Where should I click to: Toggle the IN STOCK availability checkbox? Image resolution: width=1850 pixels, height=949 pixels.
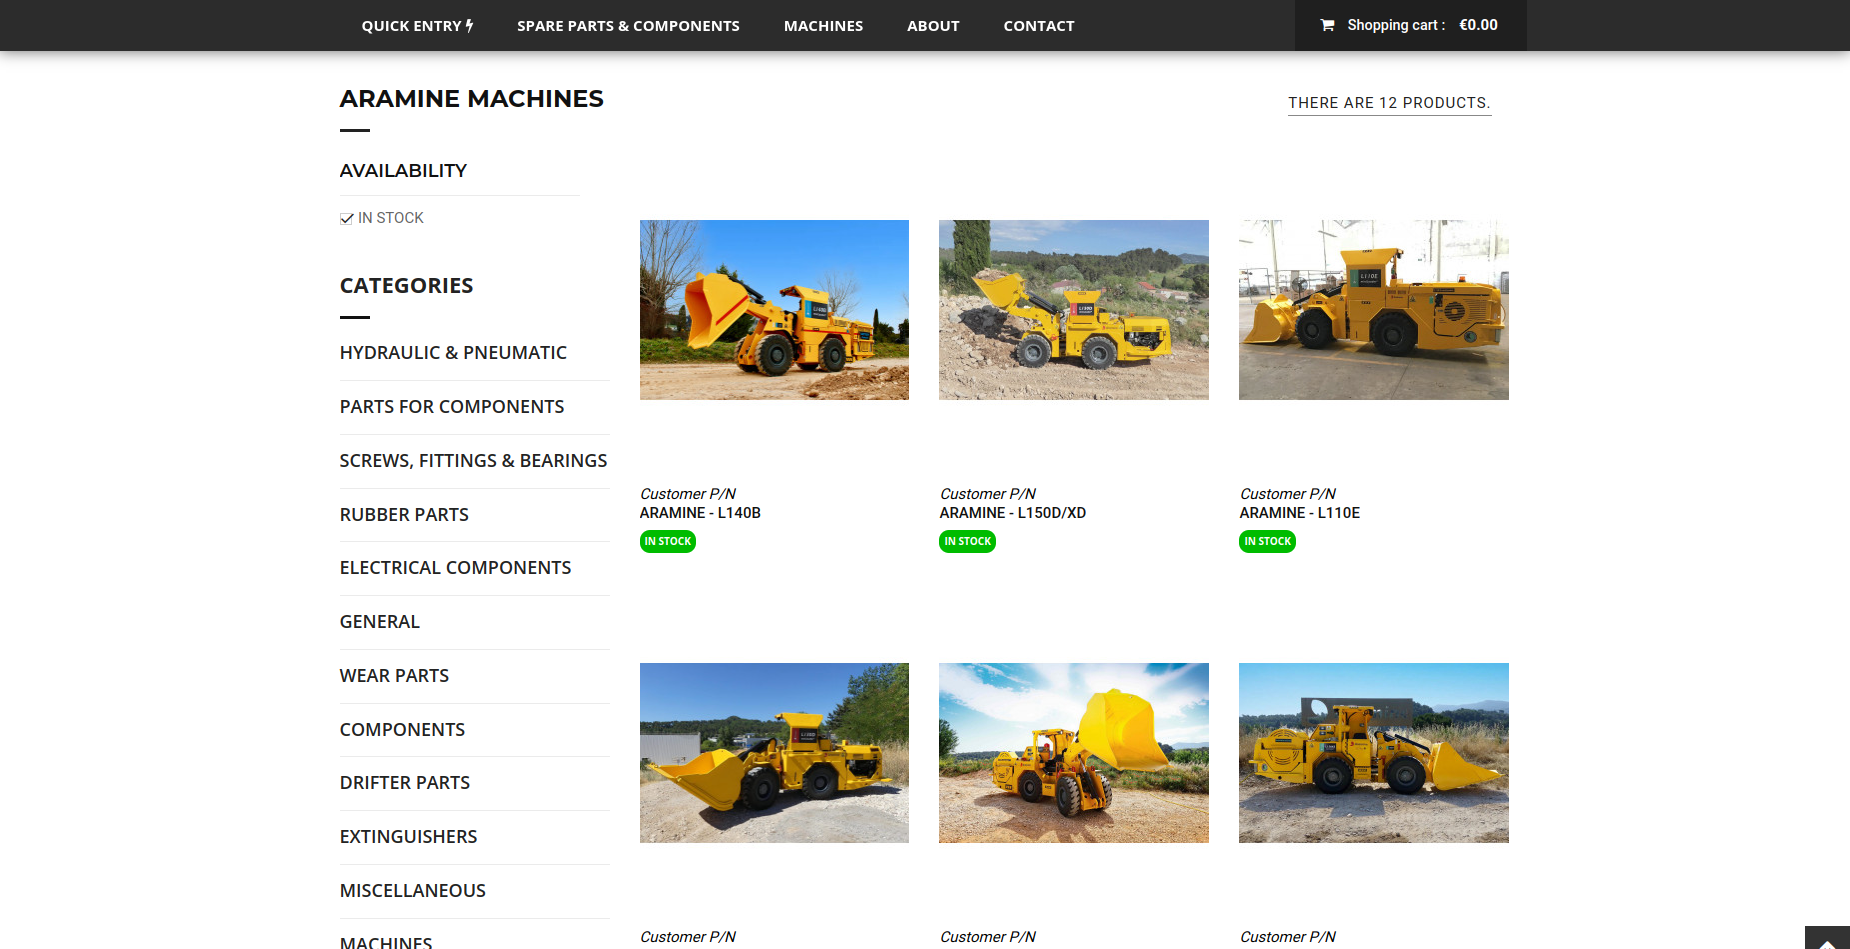[347, 218]
